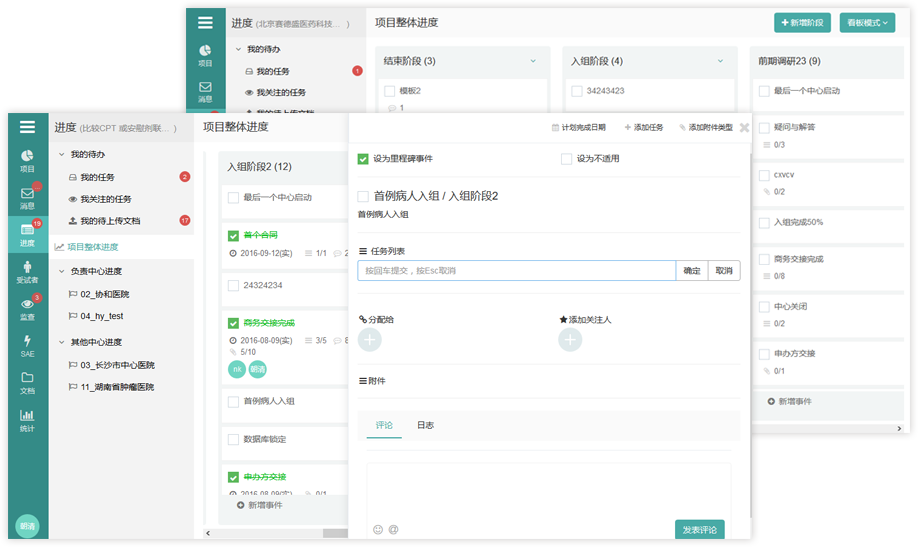Open the 受试者 person icon in sidebar
Image resolution: width=918 pixels, height=547 pixels.
pyautogui.click(x=27, y=271)
